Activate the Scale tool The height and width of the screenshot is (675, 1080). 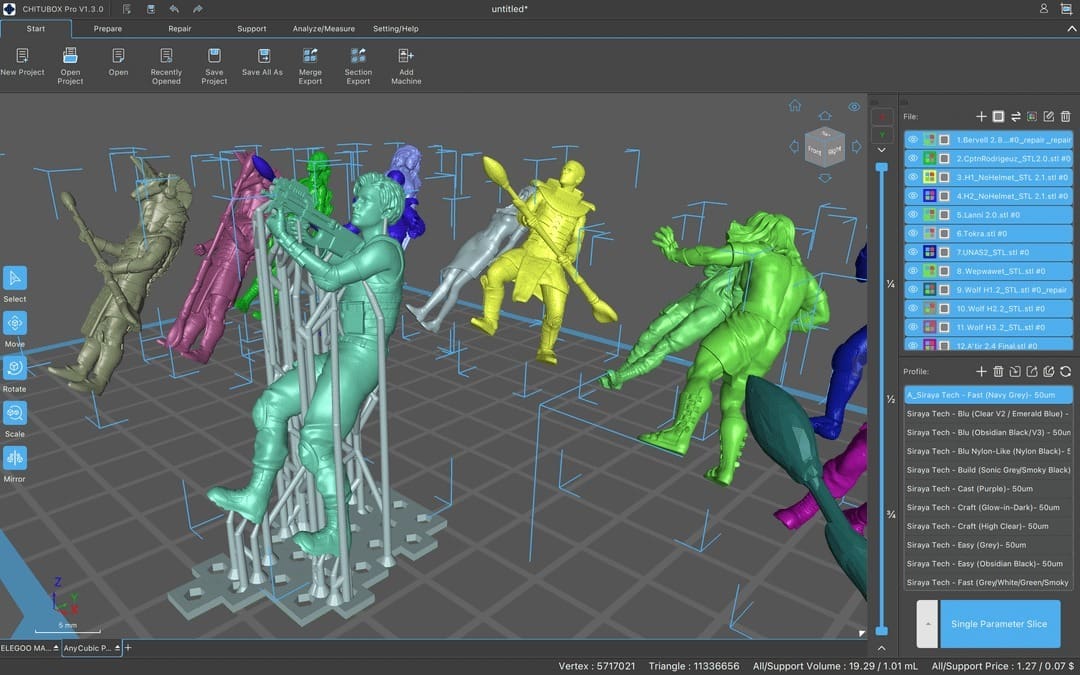15,413
